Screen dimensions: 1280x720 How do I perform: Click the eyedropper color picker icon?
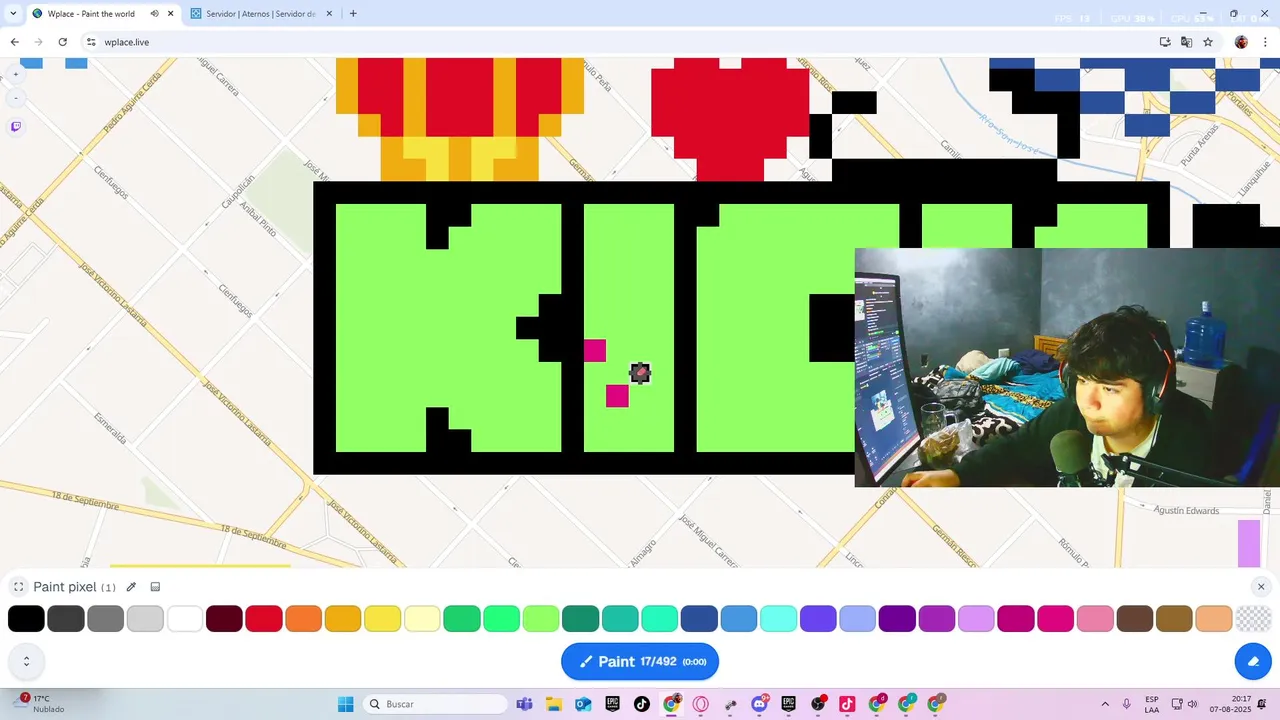[x=131, y=587]
